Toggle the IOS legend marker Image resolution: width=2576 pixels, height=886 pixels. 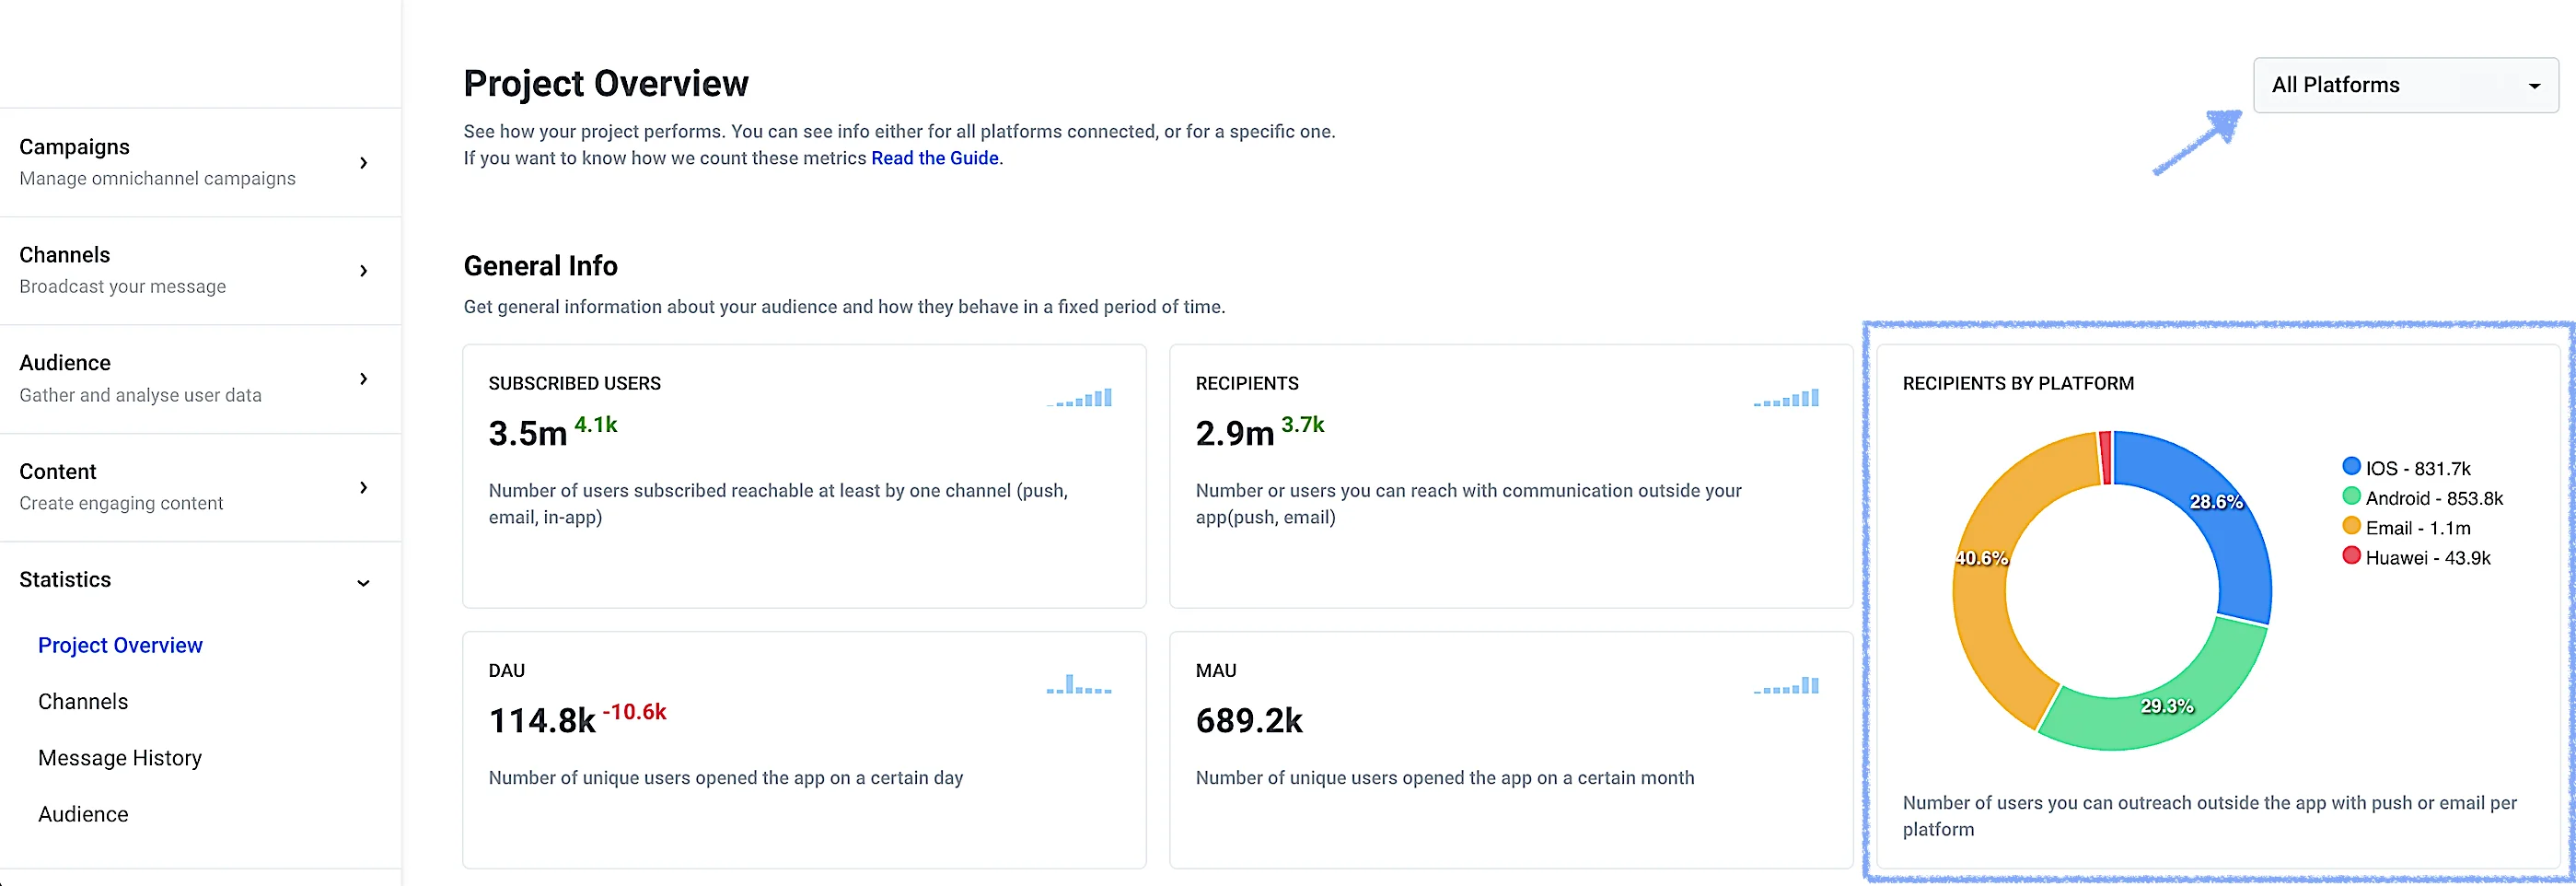[x=2351, y=467]
